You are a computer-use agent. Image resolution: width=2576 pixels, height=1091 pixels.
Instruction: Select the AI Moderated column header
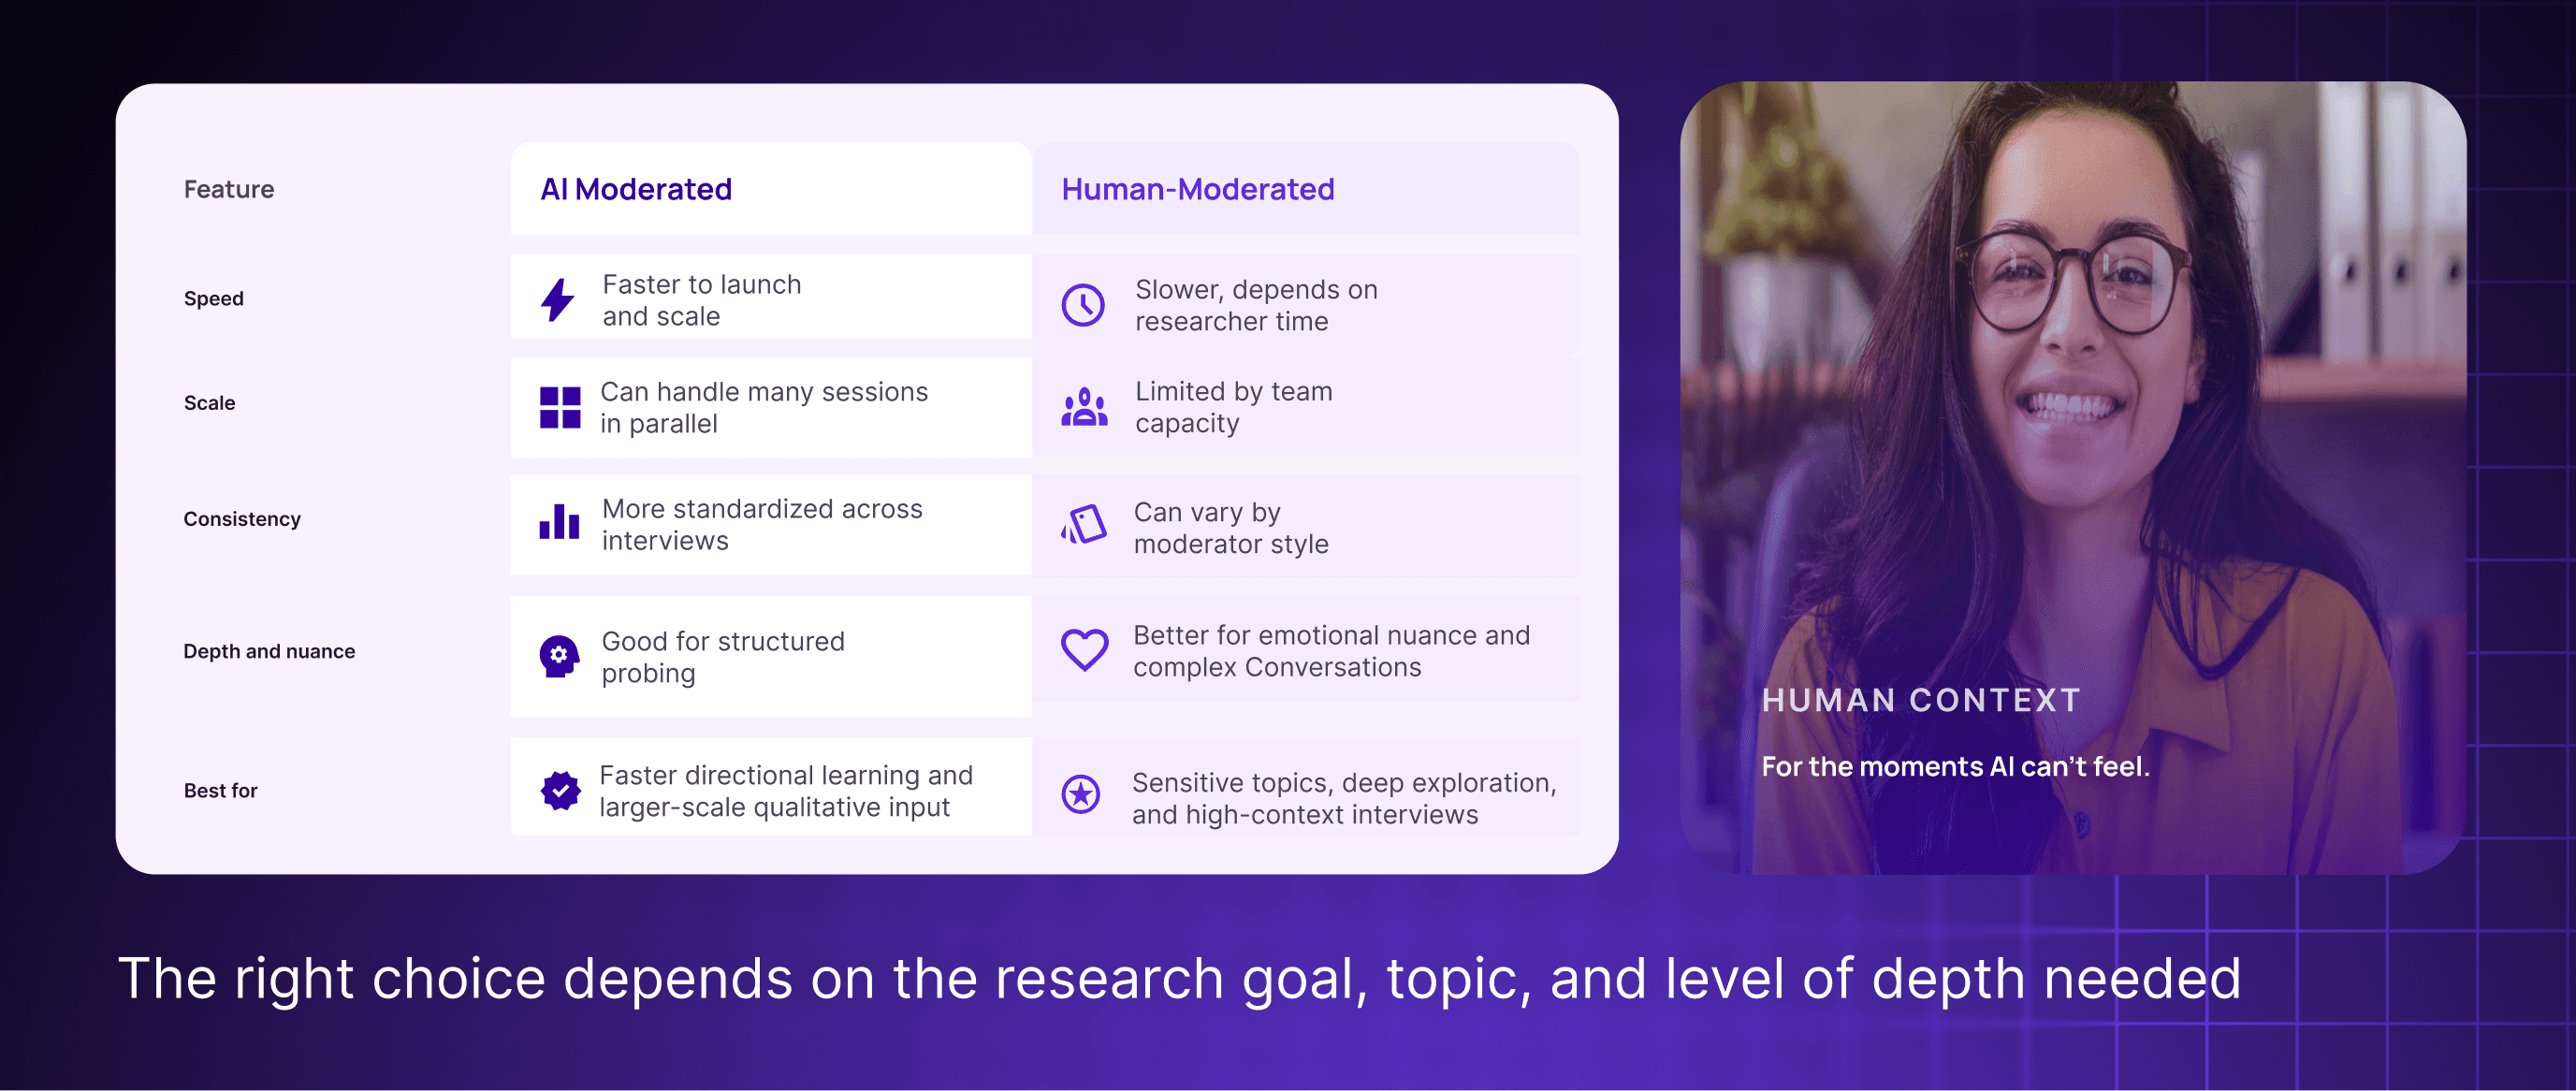point(636,189)
